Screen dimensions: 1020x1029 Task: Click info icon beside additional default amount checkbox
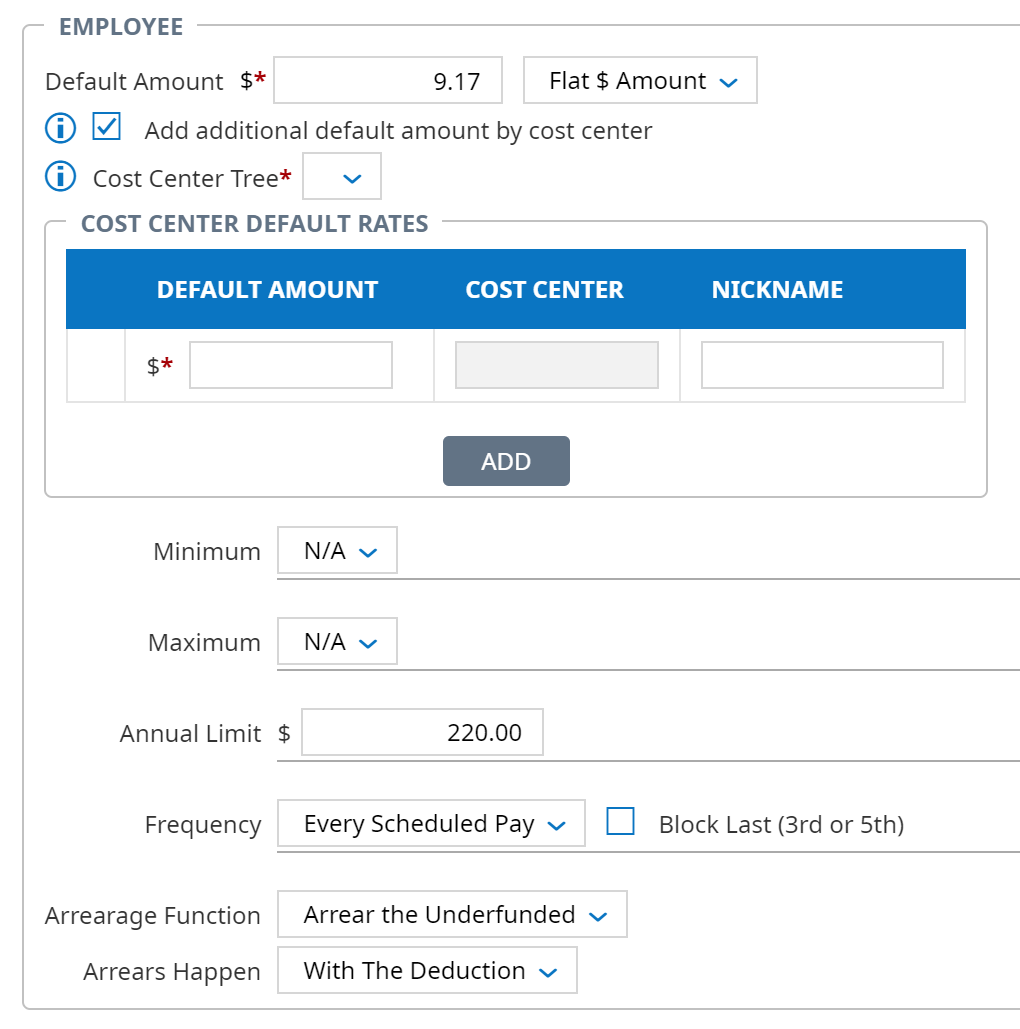pos(60,127)
